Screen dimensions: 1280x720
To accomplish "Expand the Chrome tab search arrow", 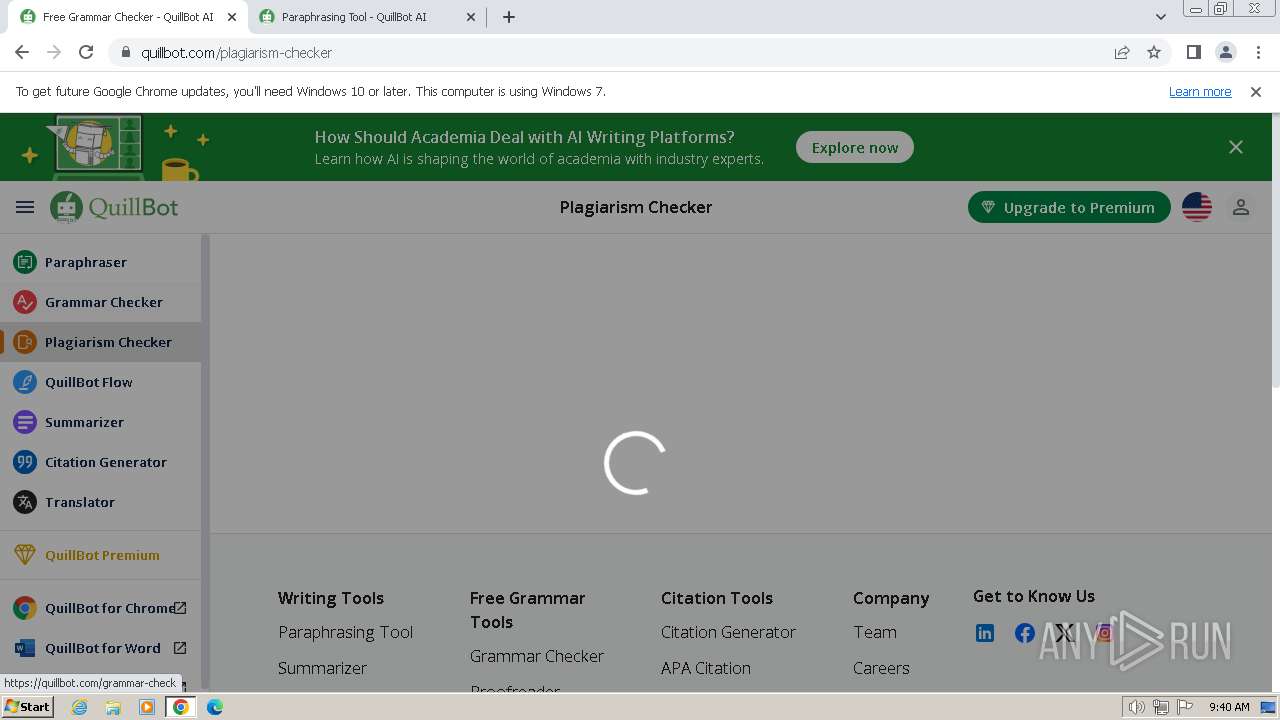I will pos(1160,16).
